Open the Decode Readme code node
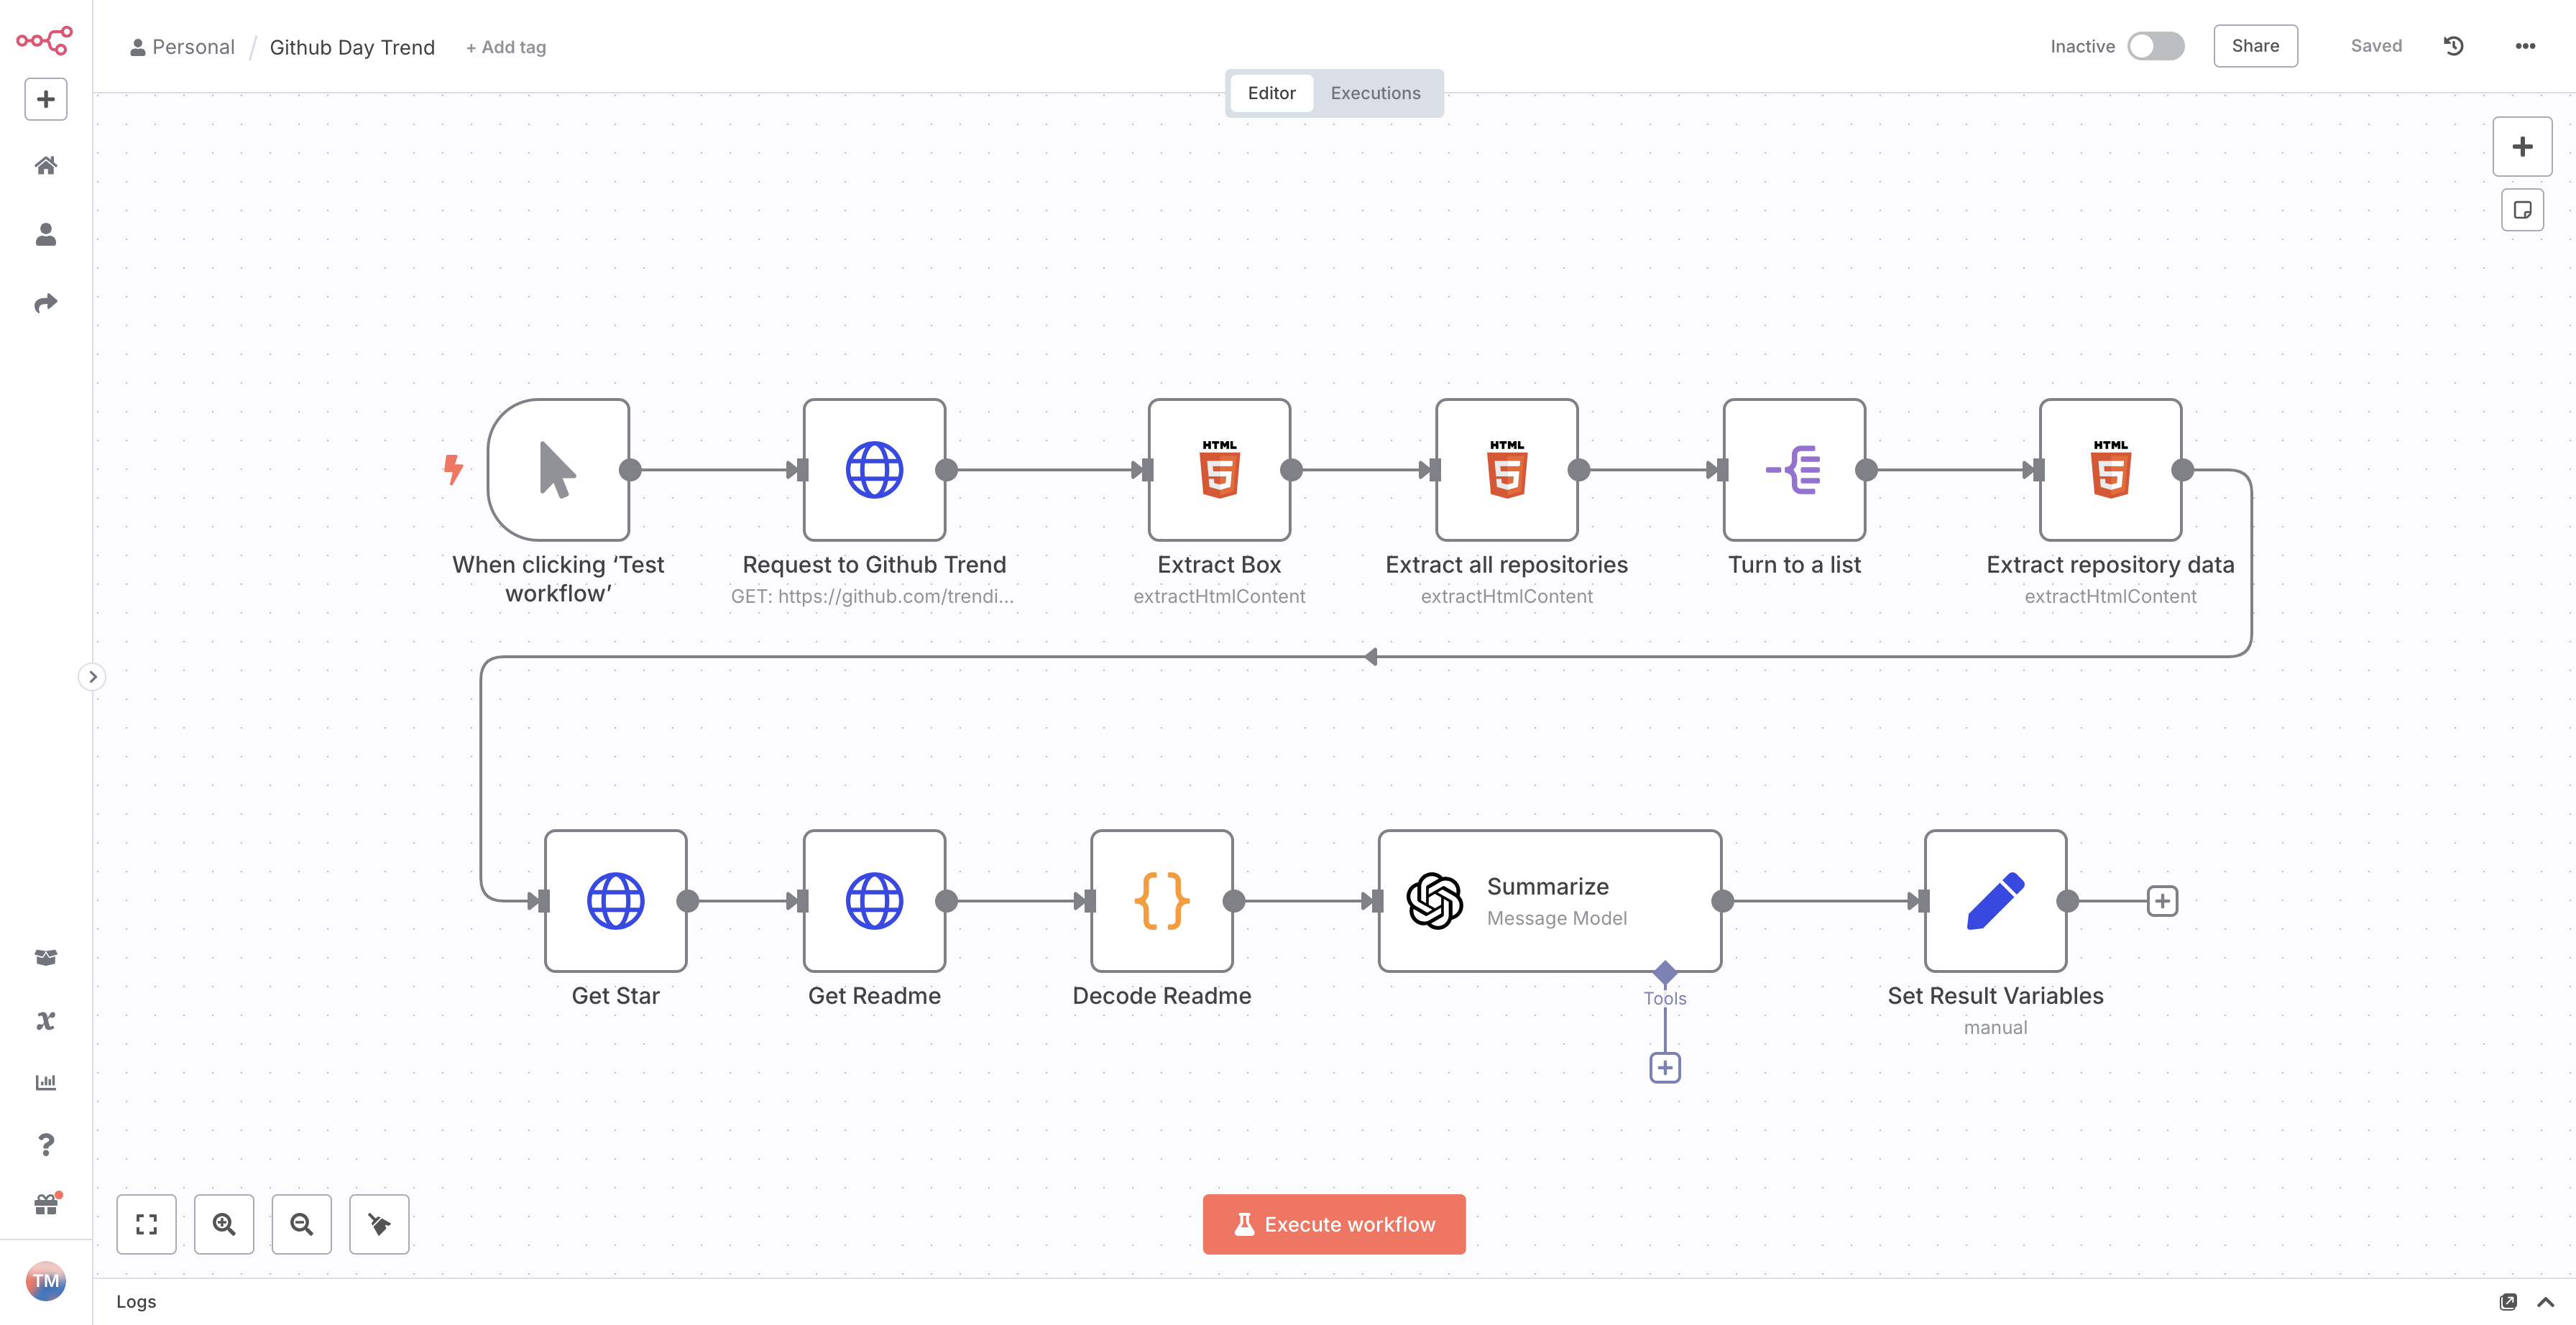This screenshot has width=2576, height=1325. (1161, 900)
